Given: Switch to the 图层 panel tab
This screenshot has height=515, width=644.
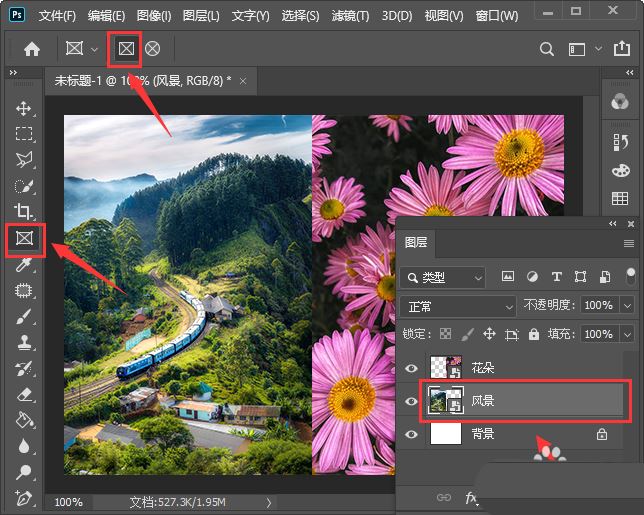Looking at the screenshot, I should pos(416,242).
